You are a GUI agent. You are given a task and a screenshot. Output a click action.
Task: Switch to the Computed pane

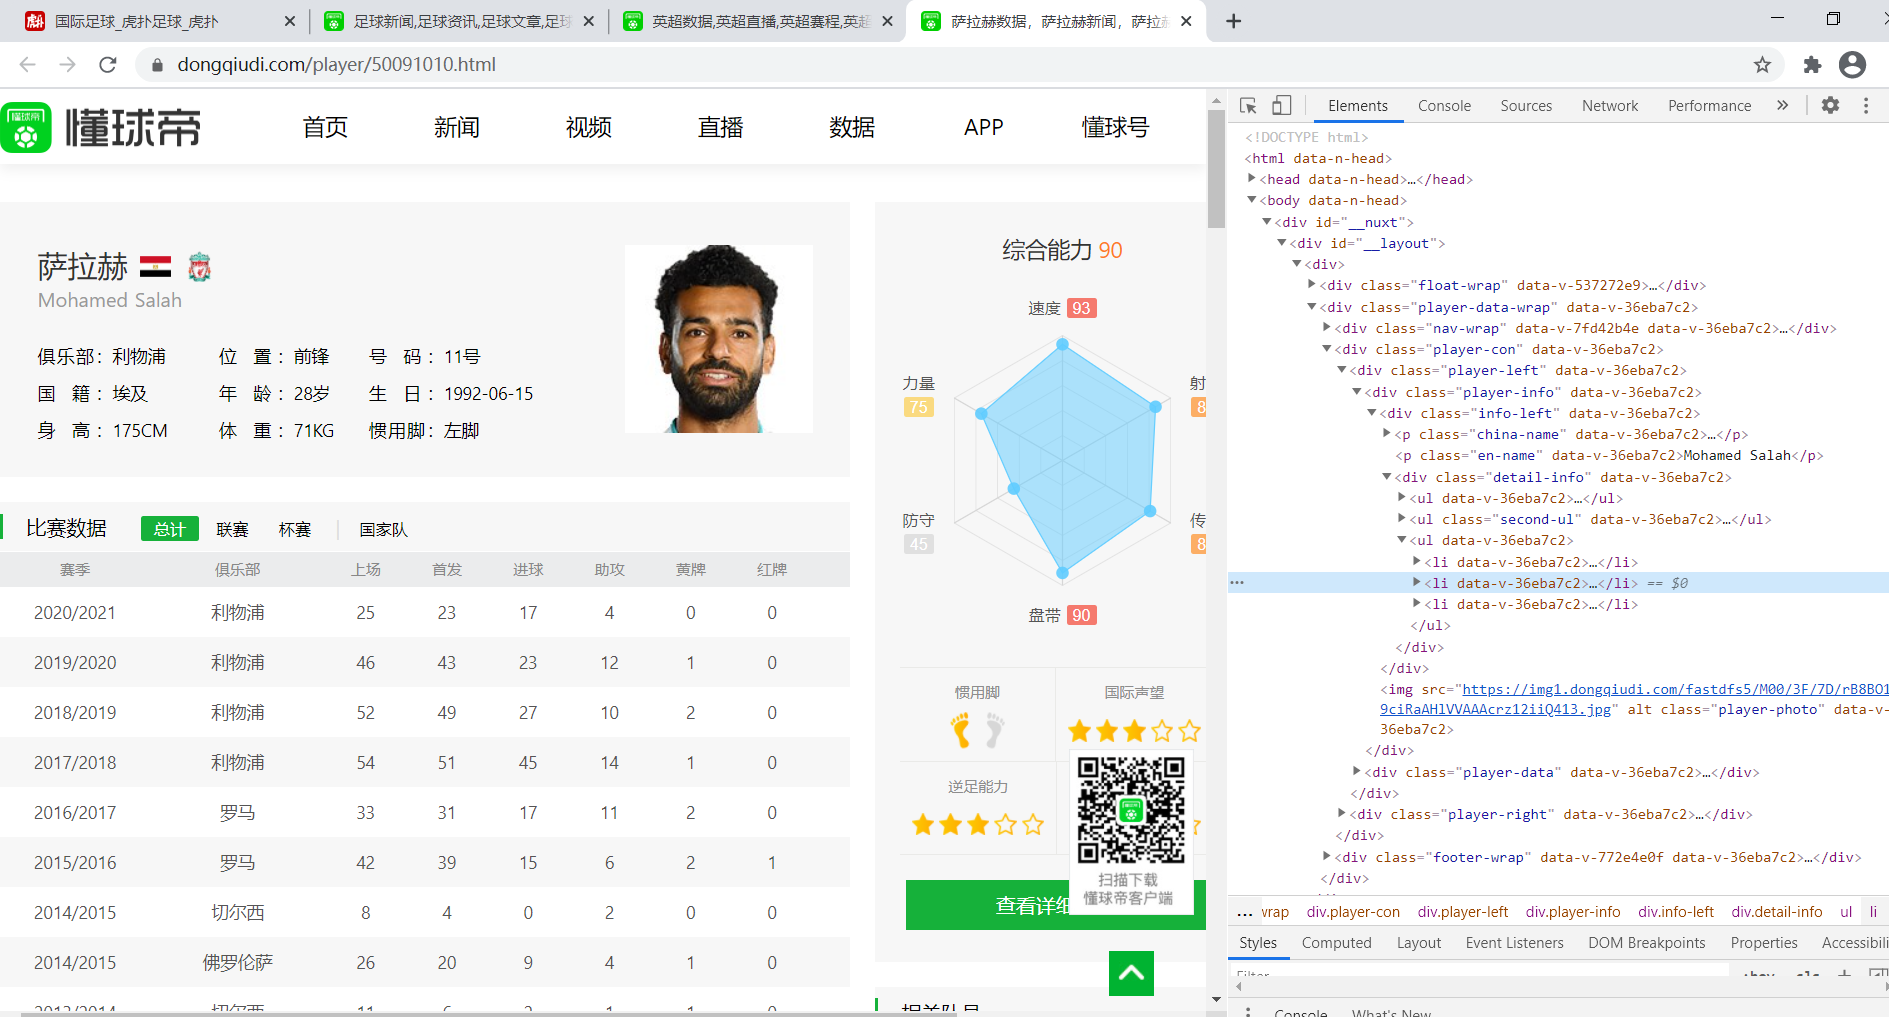tap(1336, 943)
